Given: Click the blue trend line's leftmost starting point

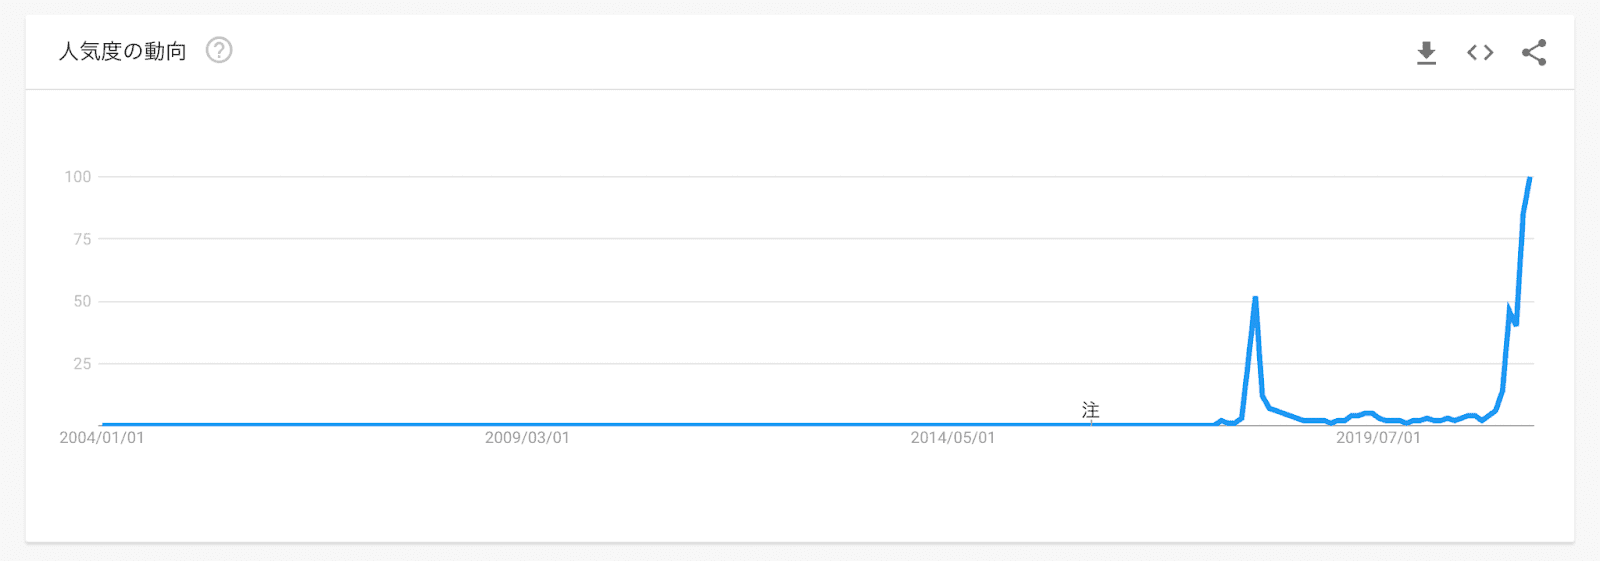Looking at the screenshot, I should click(x=103, y=424).
